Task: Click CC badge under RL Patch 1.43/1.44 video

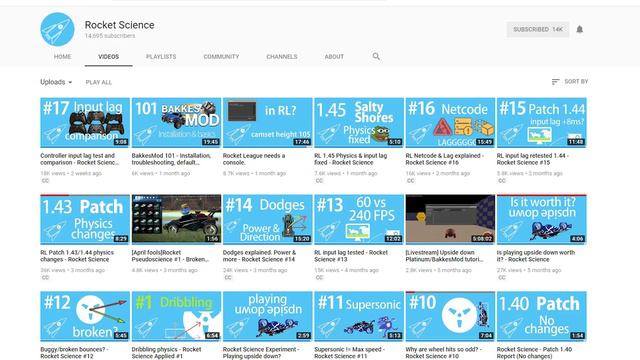Action: (x=45, y=278)
